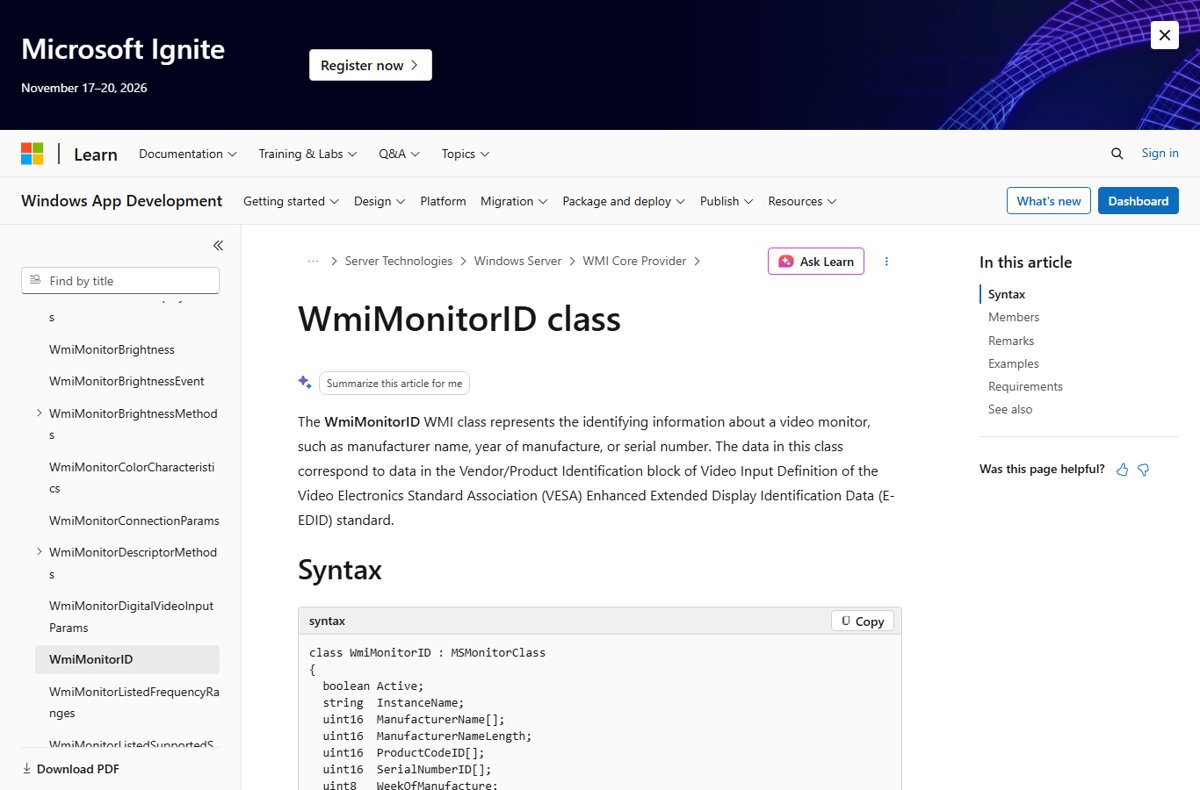
Task: Expand the WmiMonitorBrightnessMethods tree node
Action: click(39, 413)
